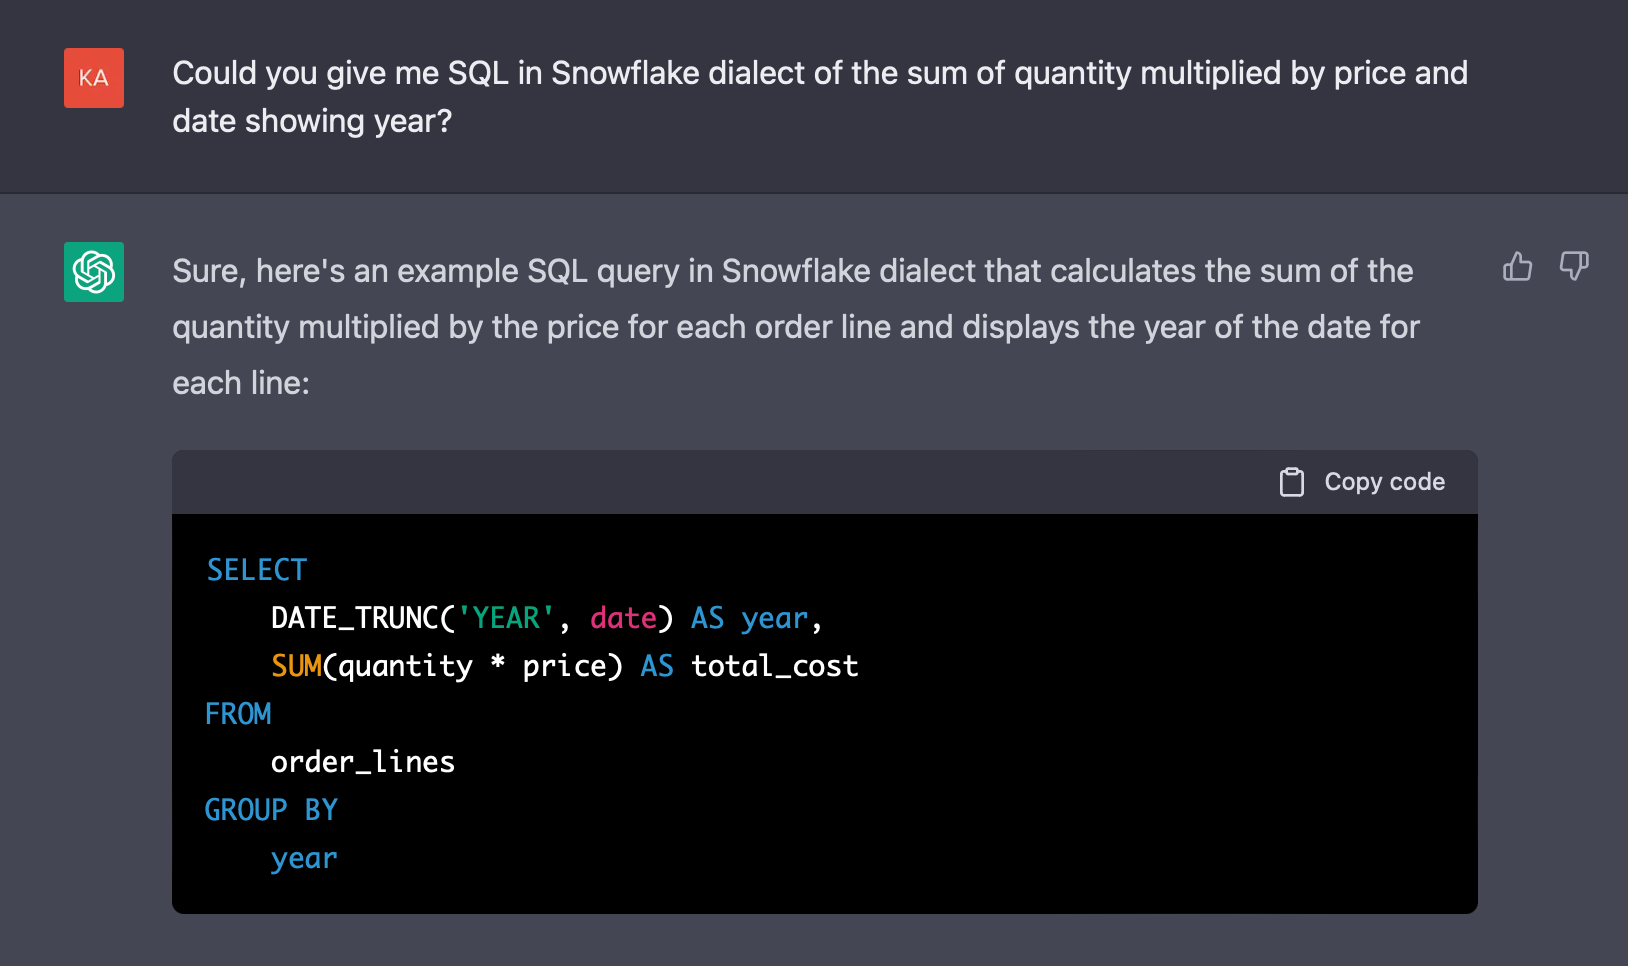The width and height of the screenshot is (1628, 966).
Task: Click the orange SUM function in code
Action: click(296, 666)
